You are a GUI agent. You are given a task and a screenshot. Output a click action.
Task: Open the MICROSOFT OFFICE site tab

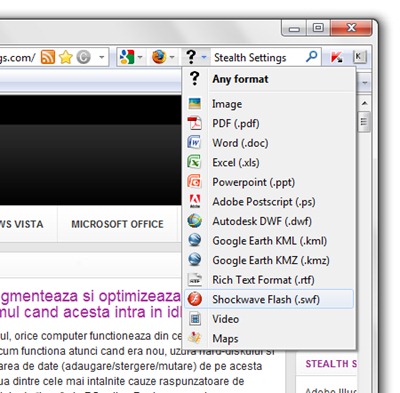click(x=117, y=224)
